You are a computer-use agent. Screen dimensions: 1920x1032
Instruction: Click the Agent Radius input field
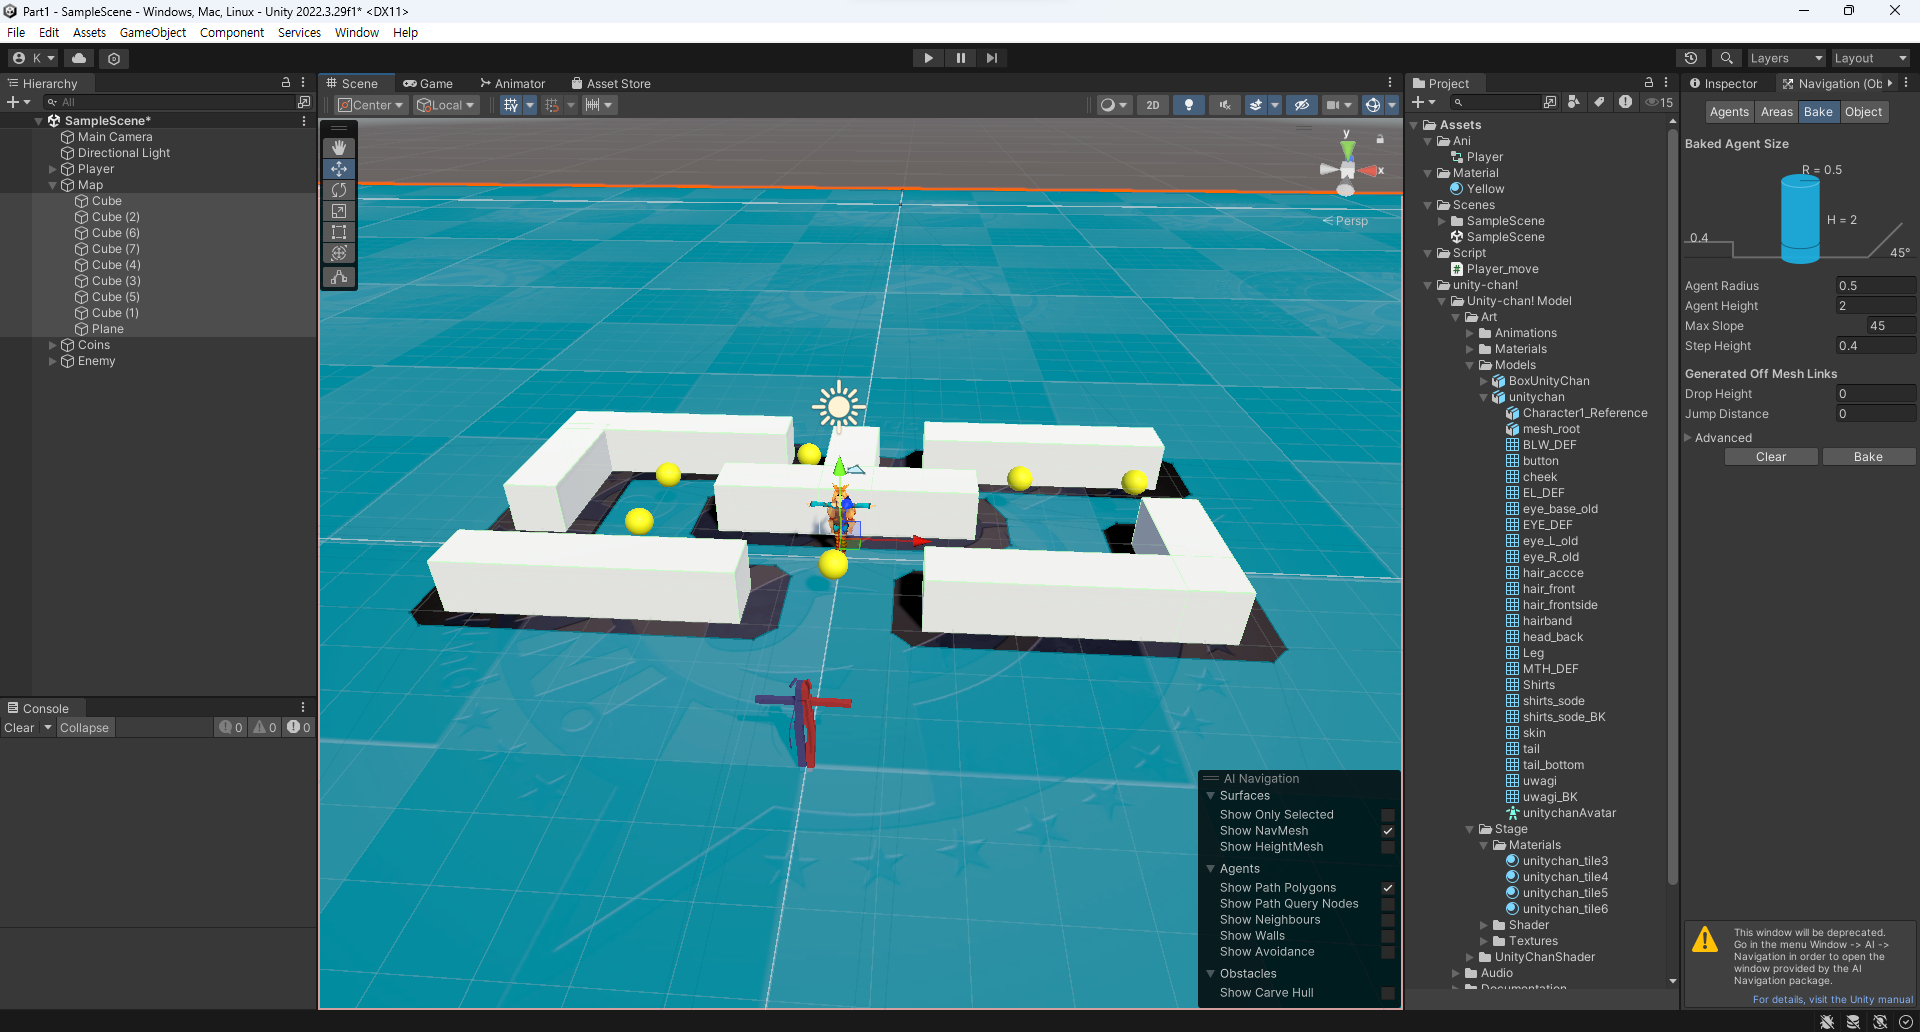[1876, 286]
